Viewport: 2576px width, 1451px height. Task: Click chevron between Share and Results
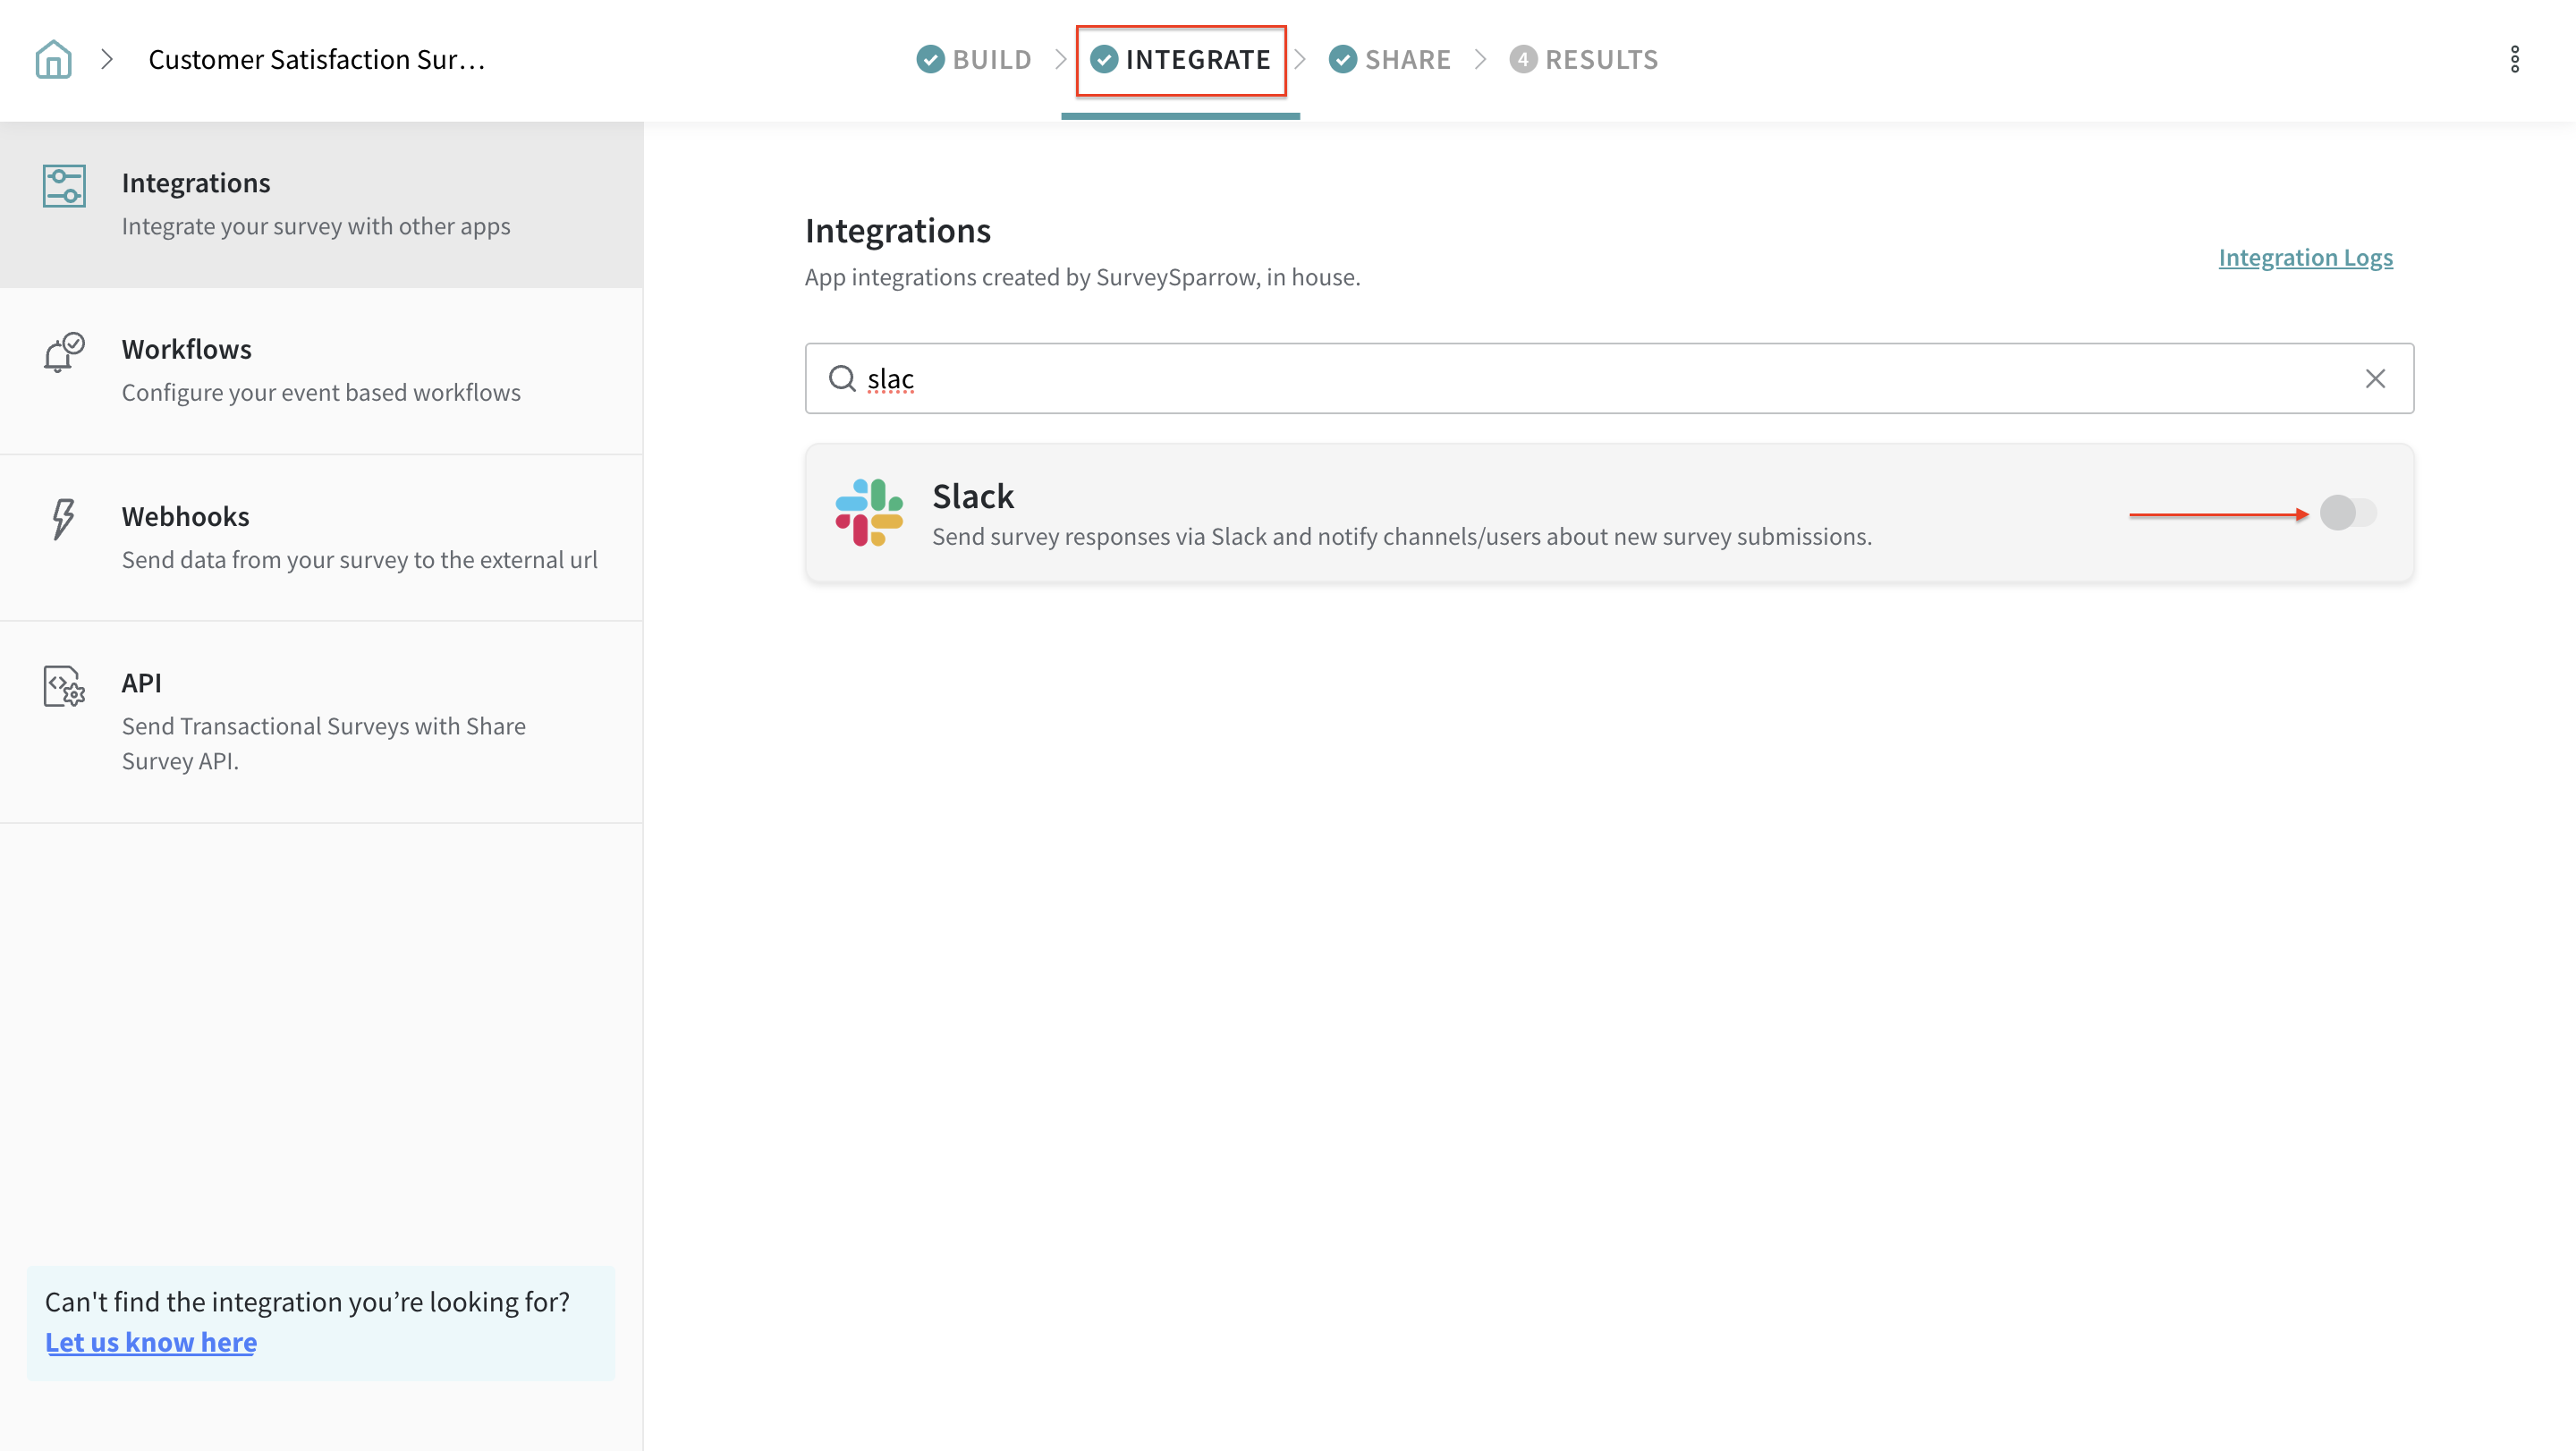pos(1481,59)
